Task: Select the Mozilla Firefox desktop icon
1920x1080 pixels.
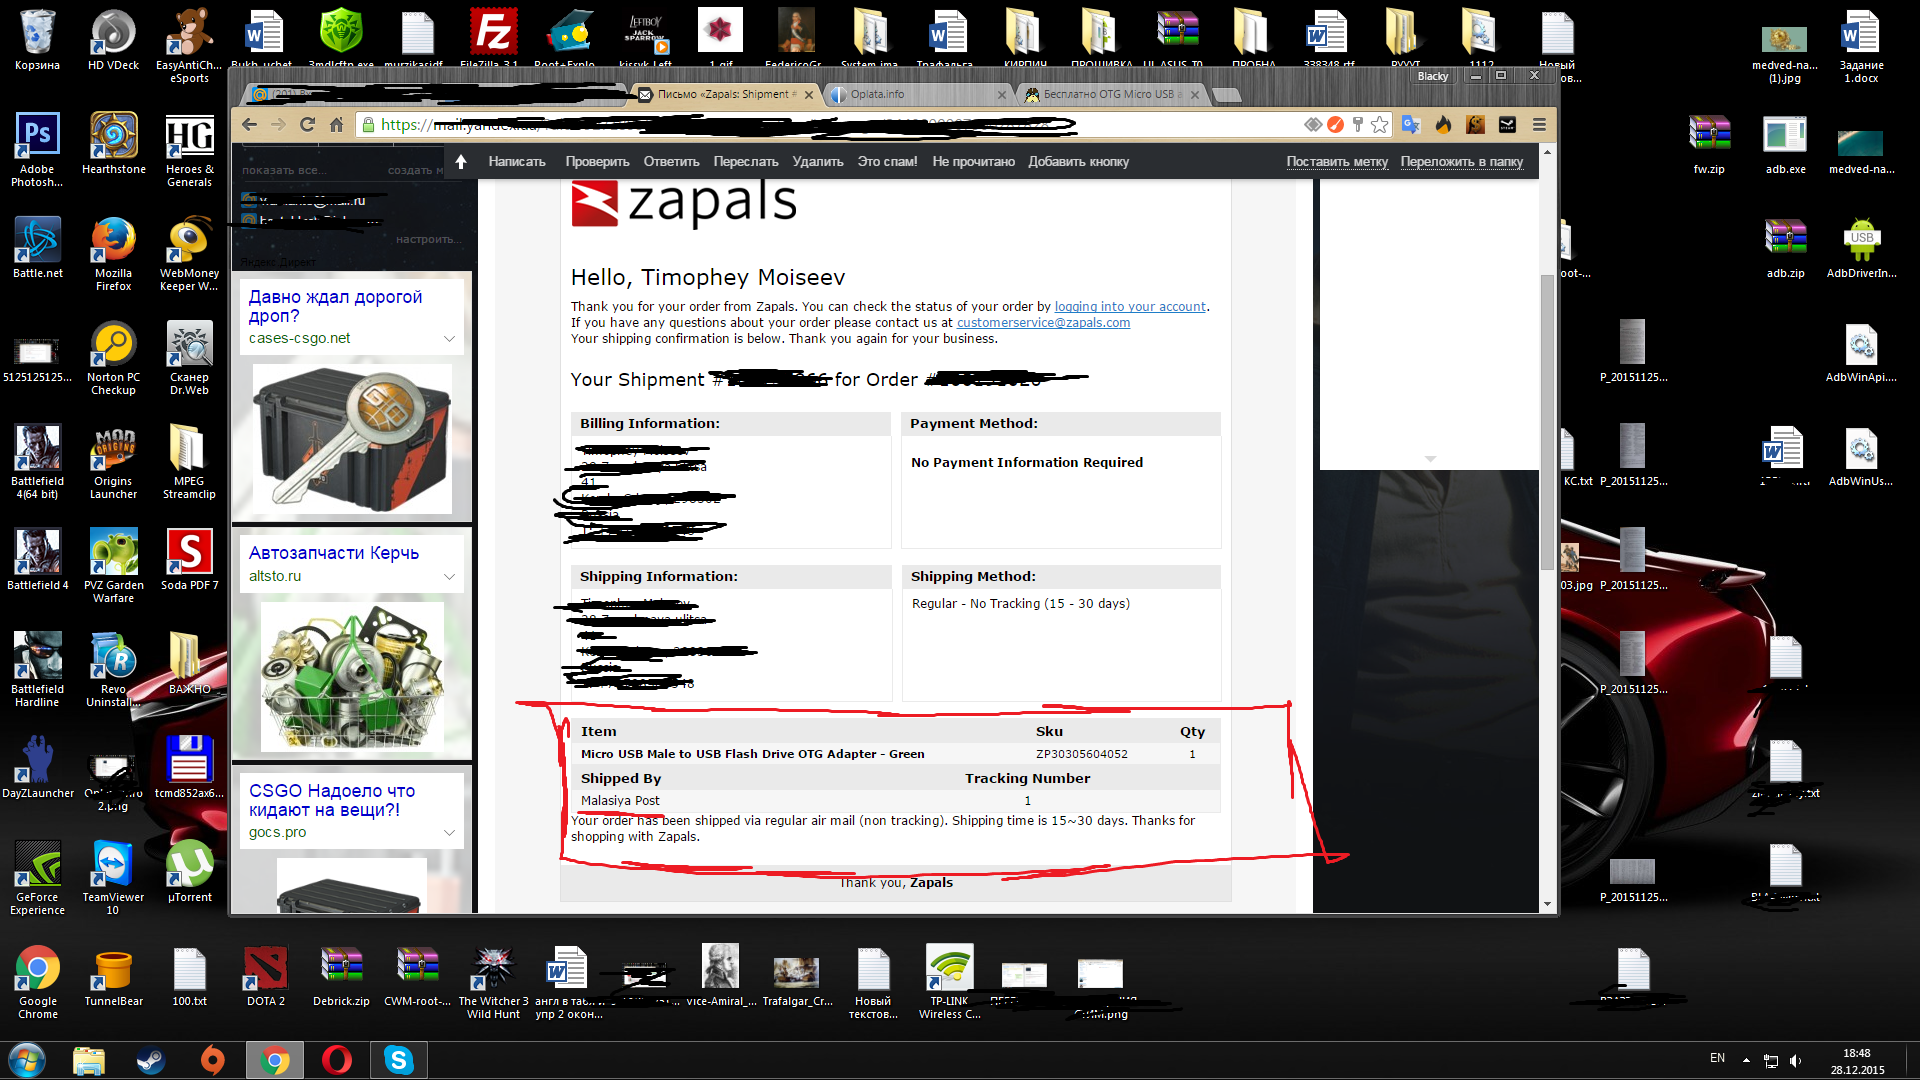Action: (x=114, y=254)
